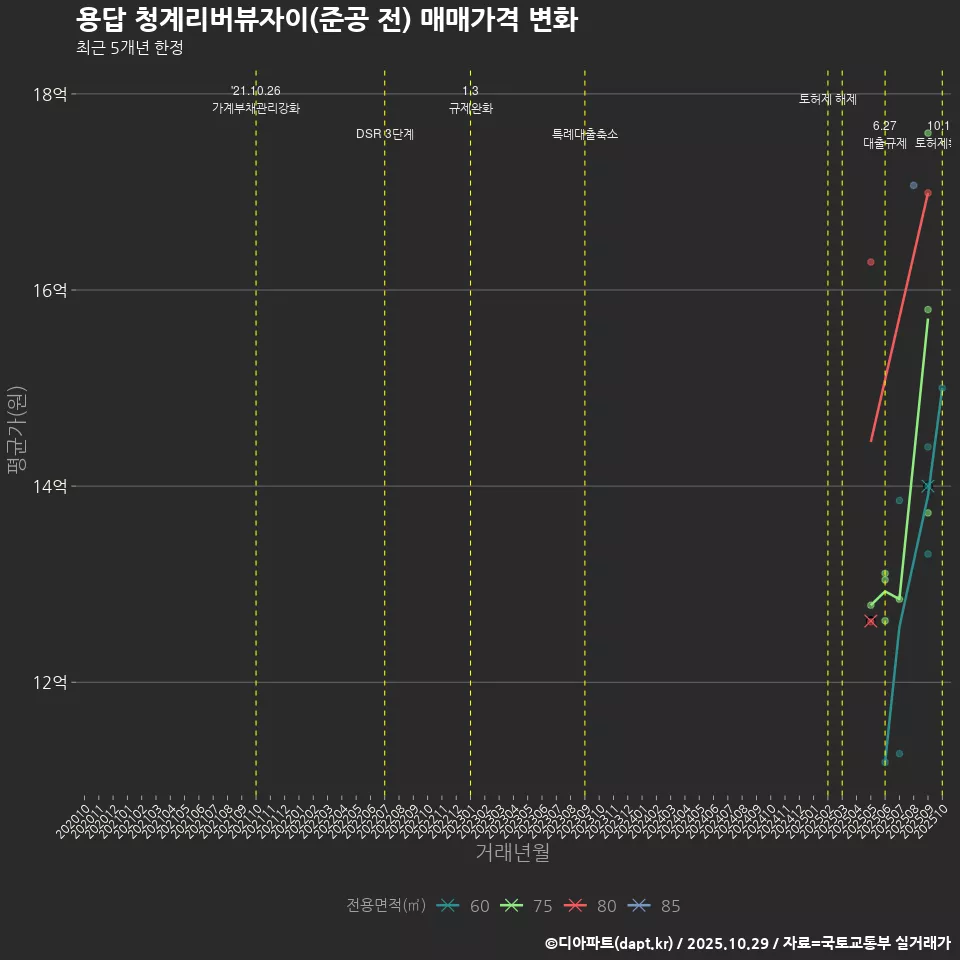
Task: Click the red X data point near 12.7억
Action: [871, 620]
